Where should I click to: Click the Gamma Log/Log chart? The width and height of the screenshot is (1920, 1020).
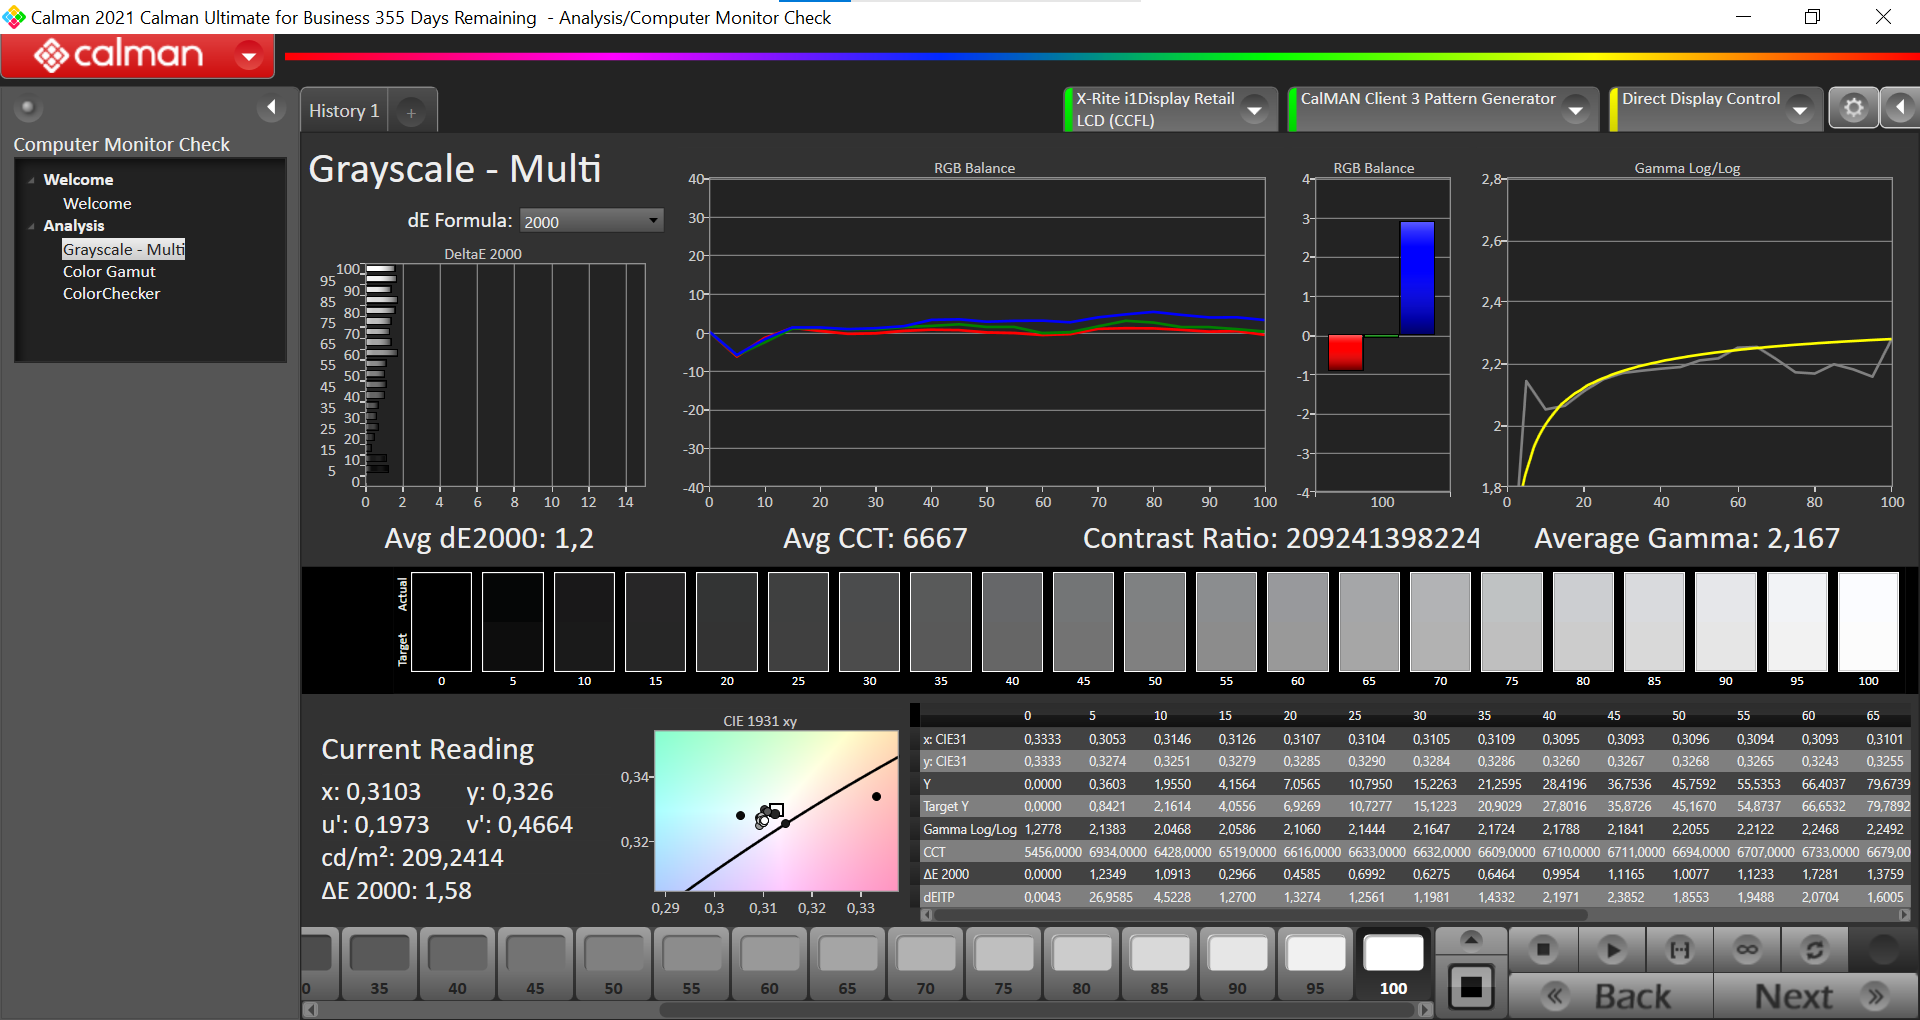1699,333
